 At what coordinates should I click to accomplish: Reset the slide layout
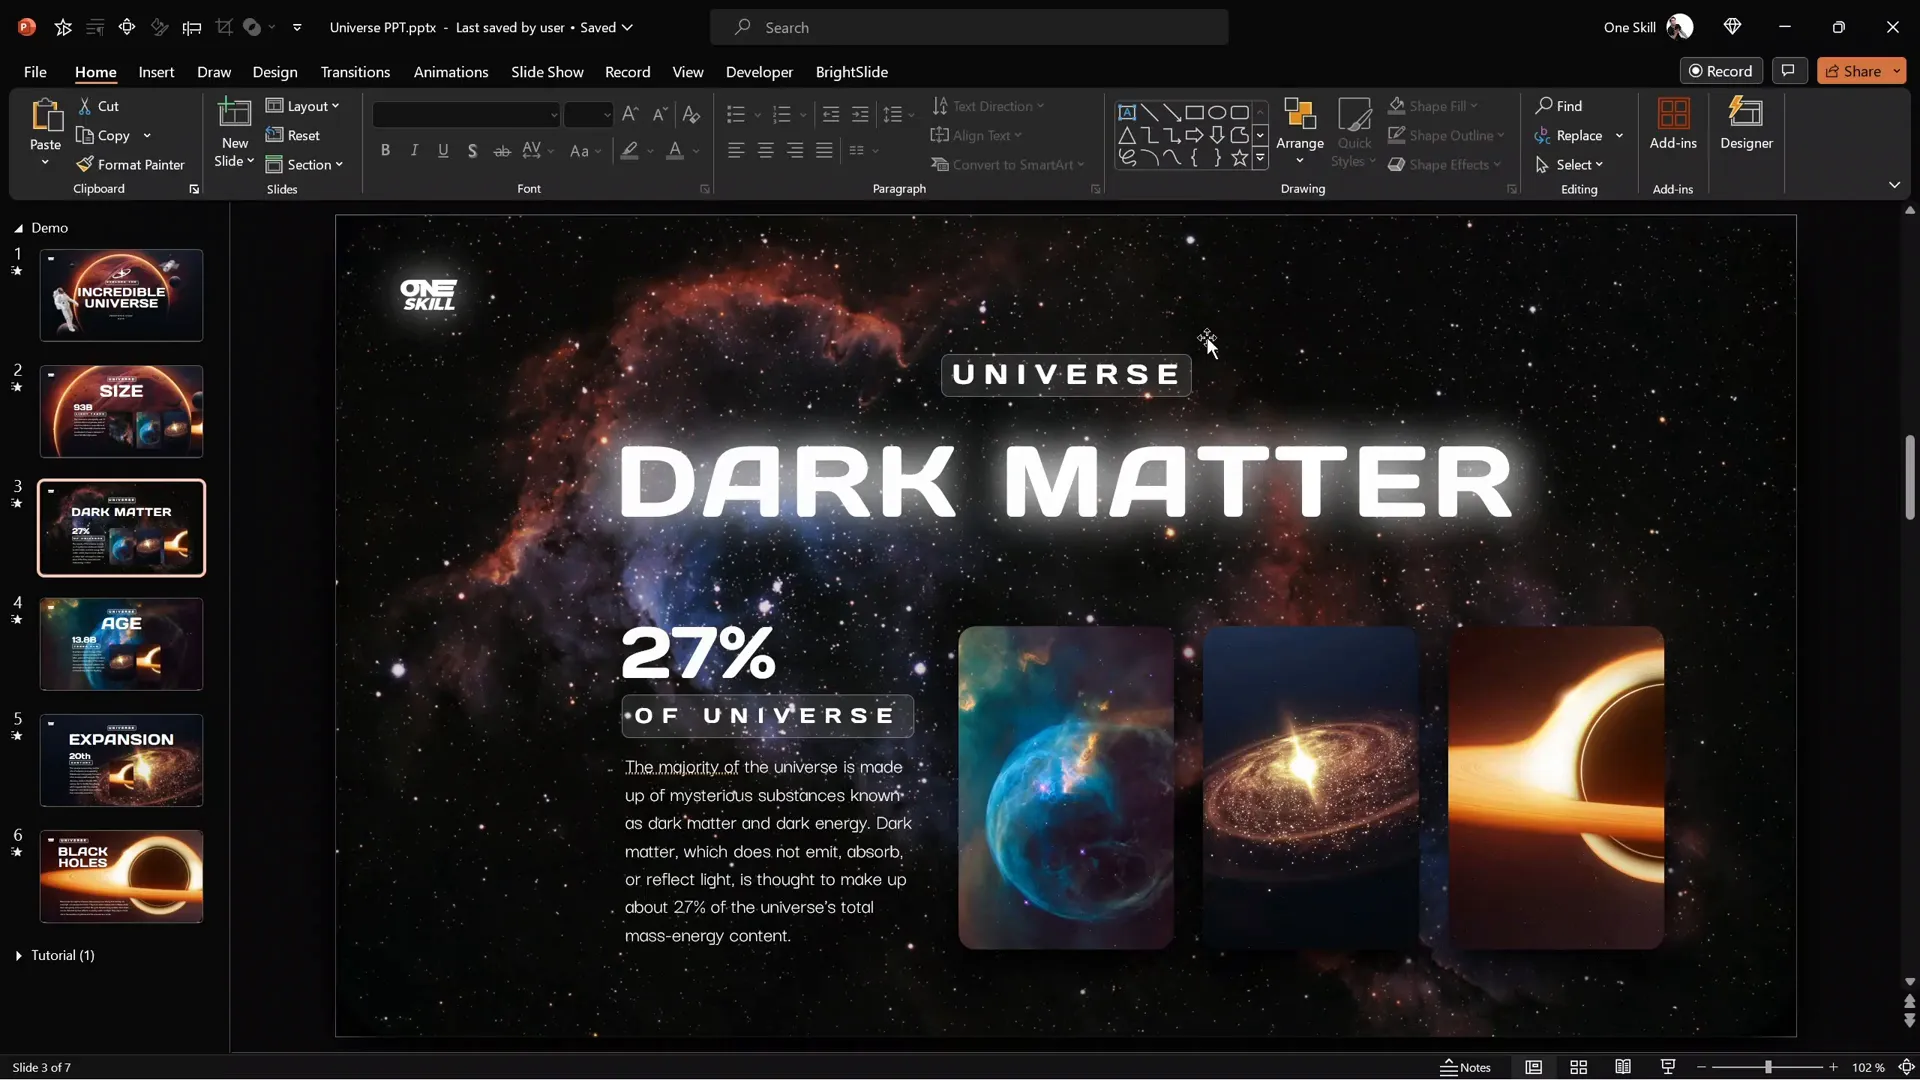(x=293, y=135)
